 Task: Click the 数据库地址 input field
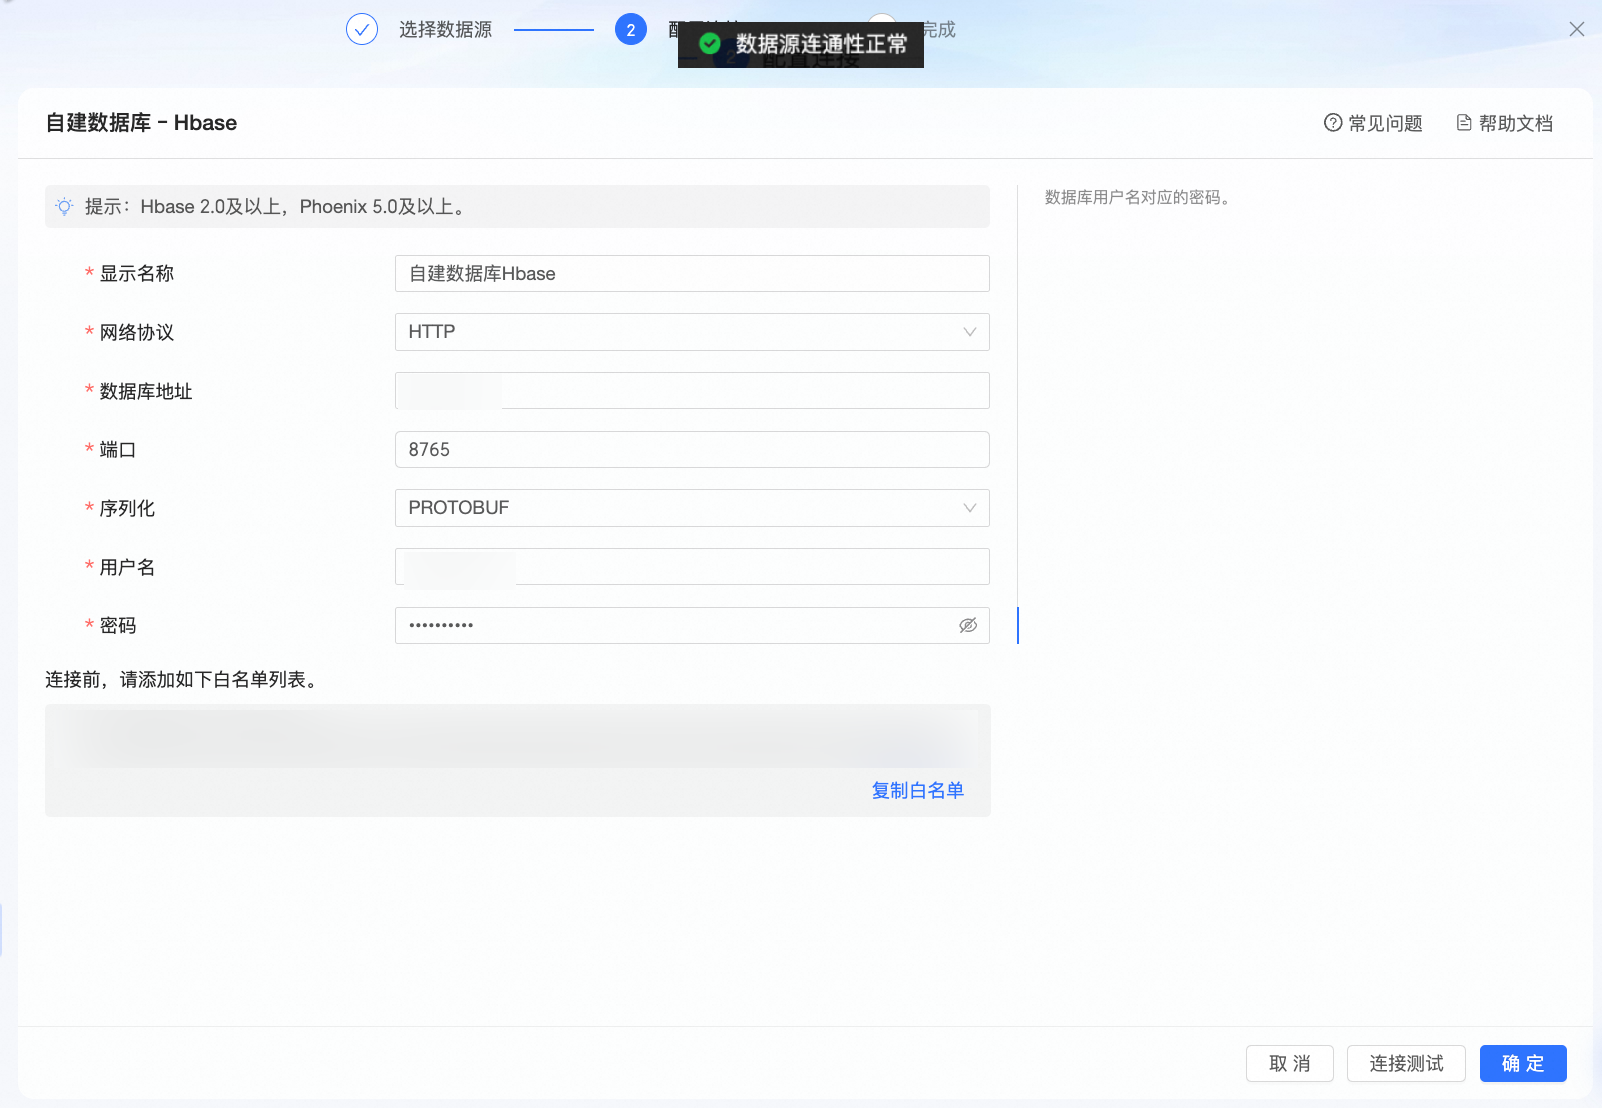[x=692, y=391]
